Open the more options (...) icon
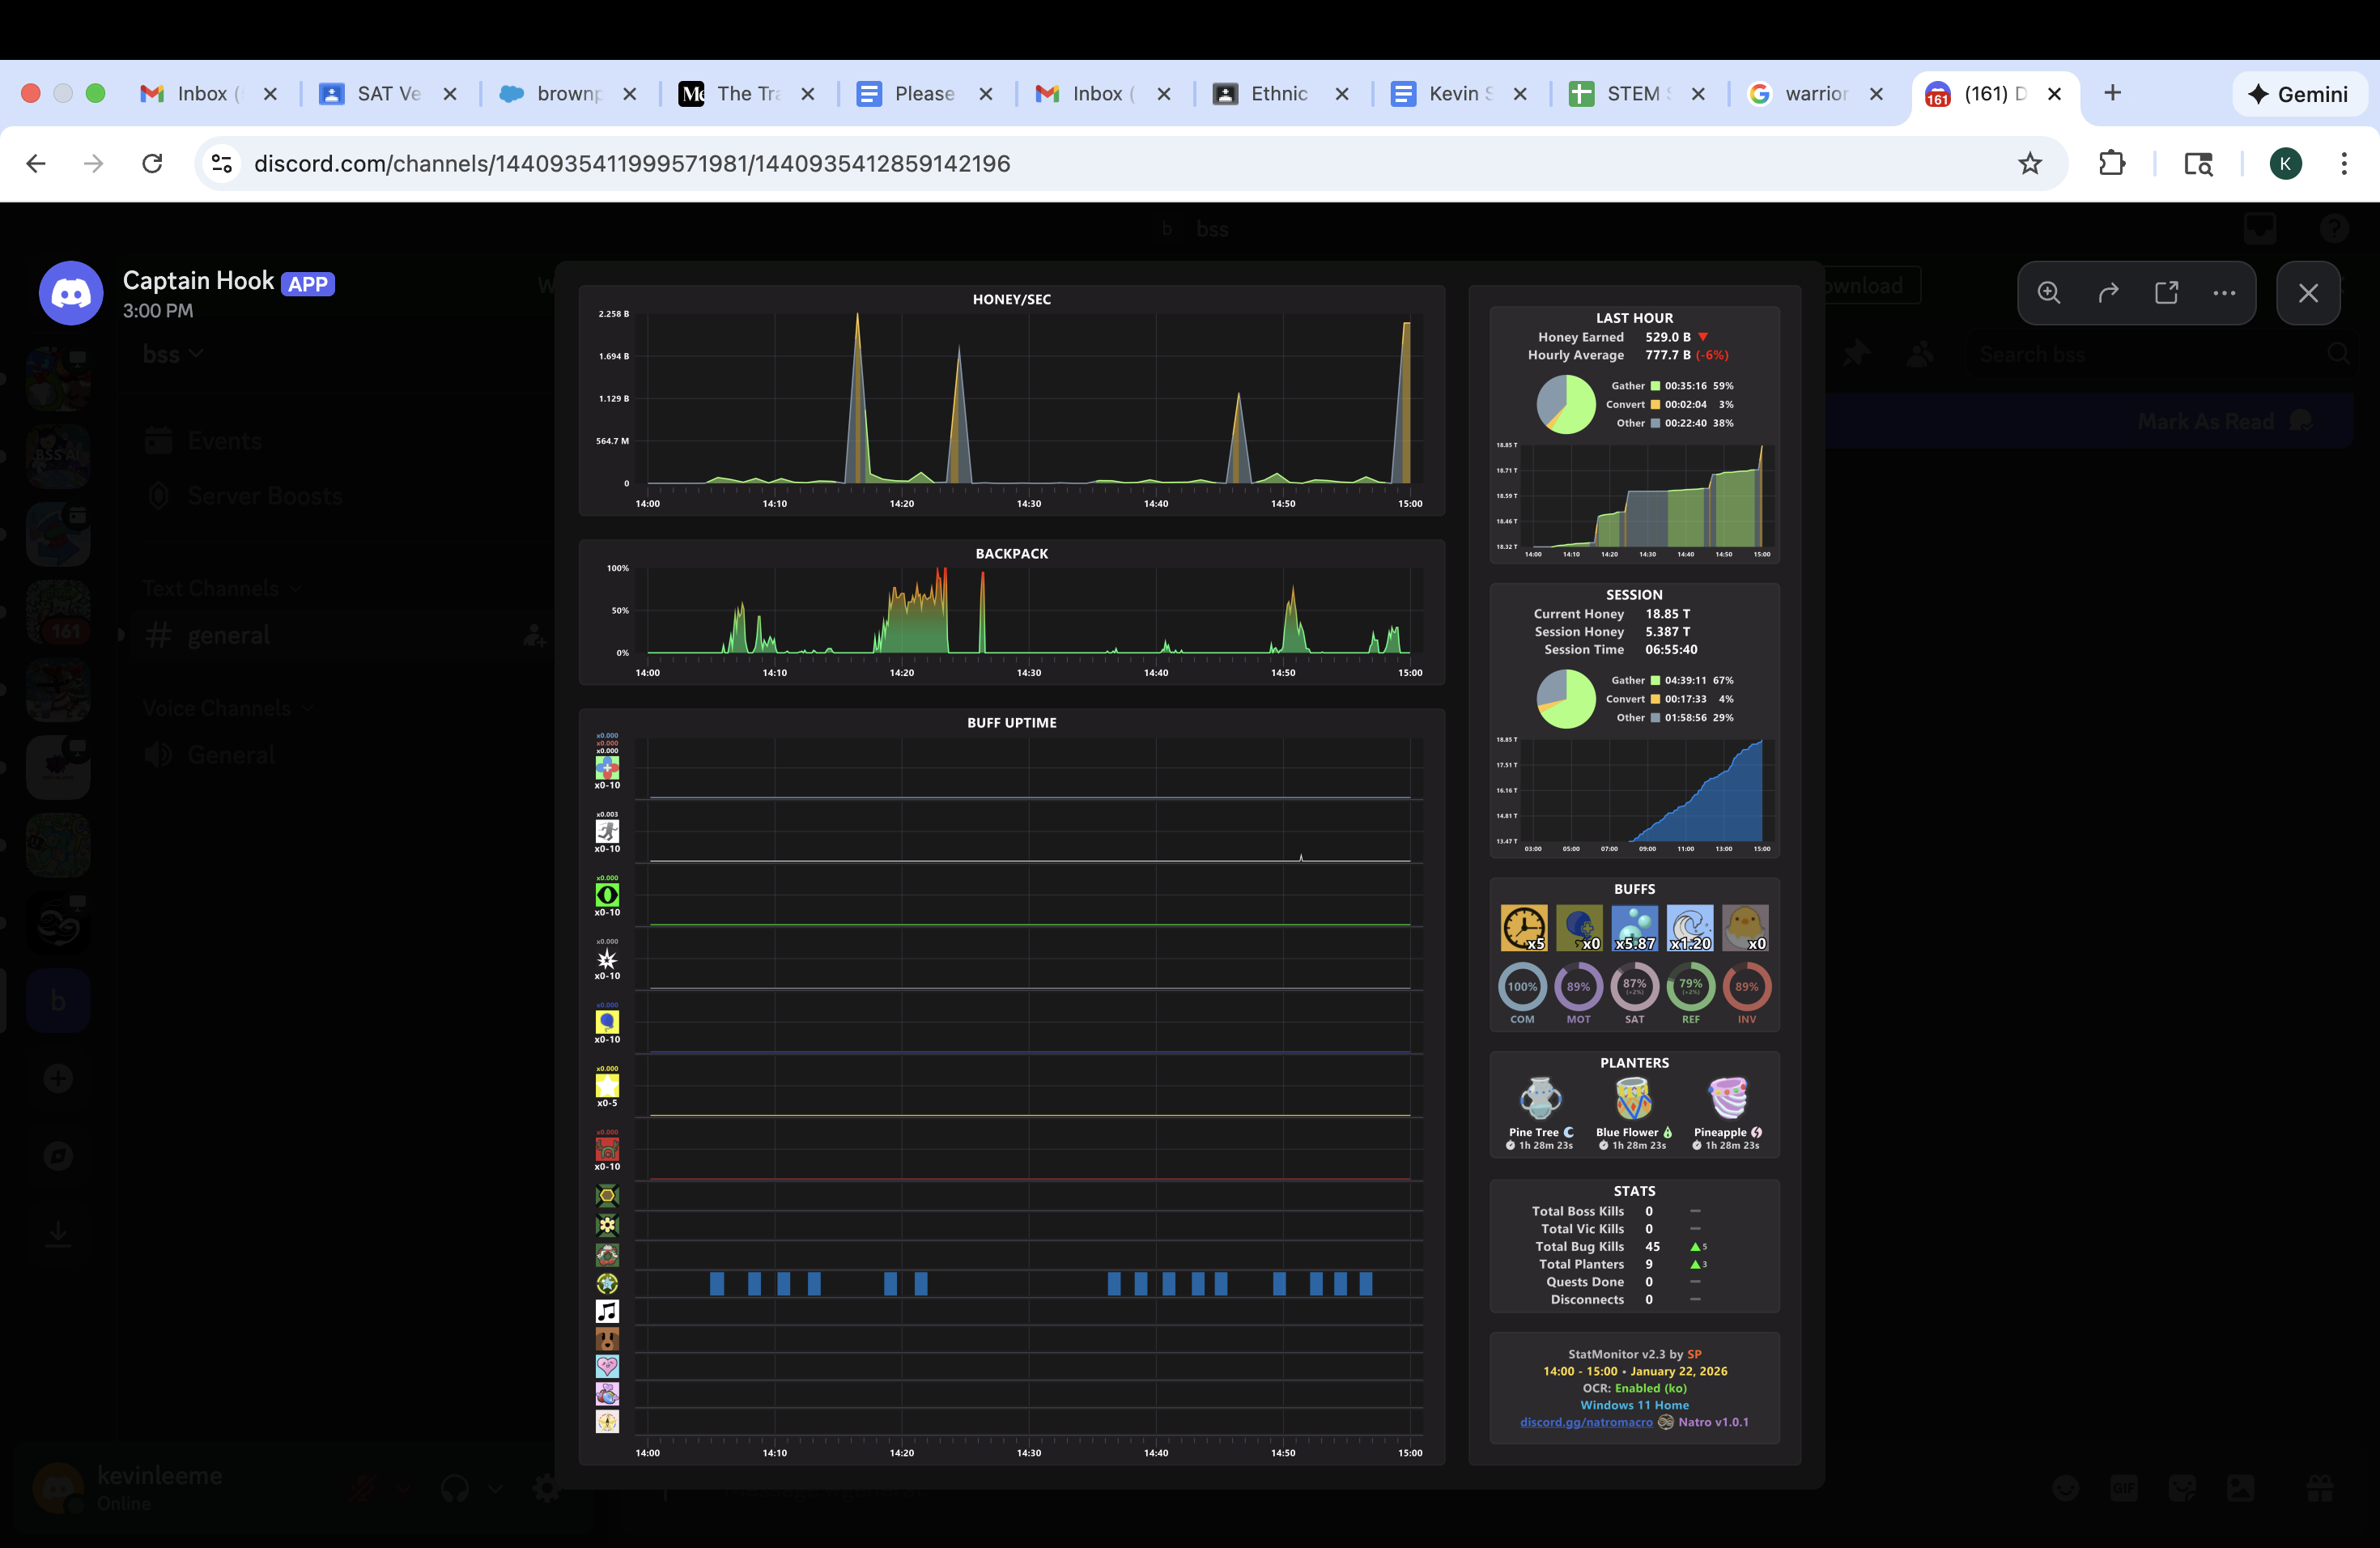The image size is (2380, 1548). click(2223, 292)
